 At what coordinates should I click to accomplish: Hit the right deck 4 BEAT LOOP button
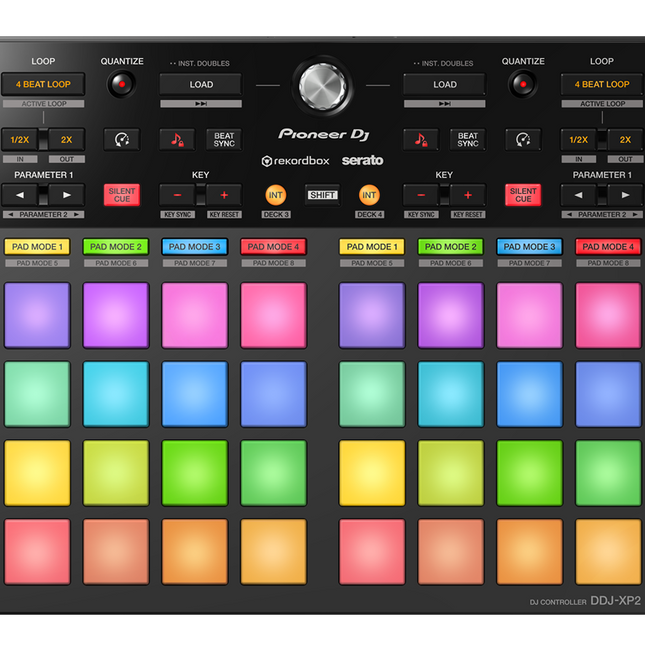point(602,84)
